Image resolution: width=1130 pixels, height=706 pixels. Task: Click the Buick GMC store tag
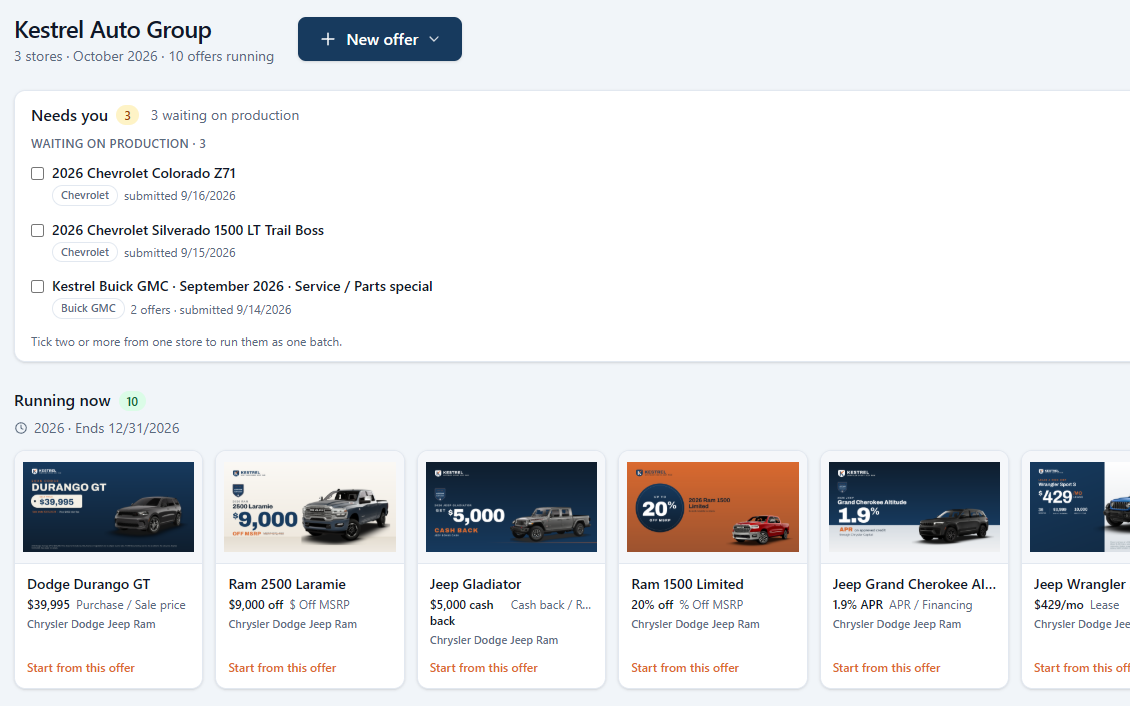pyautogui.click(x=88, y=308)
